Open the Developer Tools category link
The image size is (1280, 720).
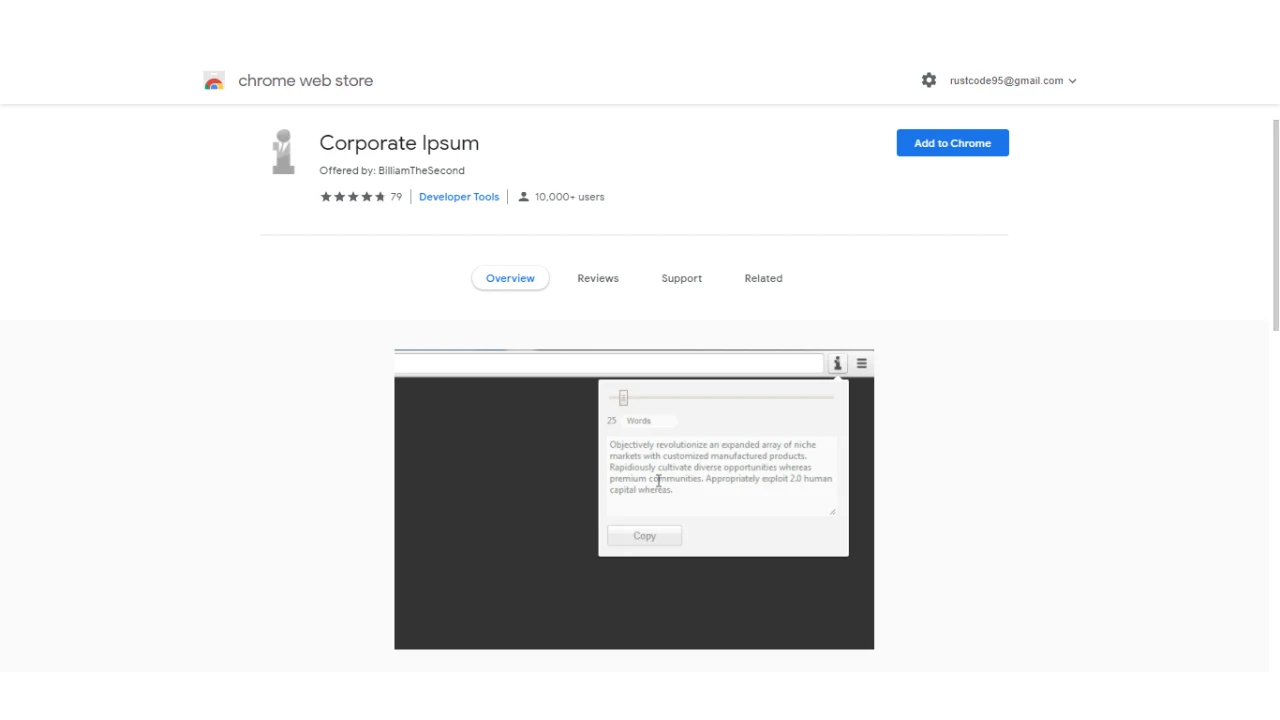click(458, 196)
